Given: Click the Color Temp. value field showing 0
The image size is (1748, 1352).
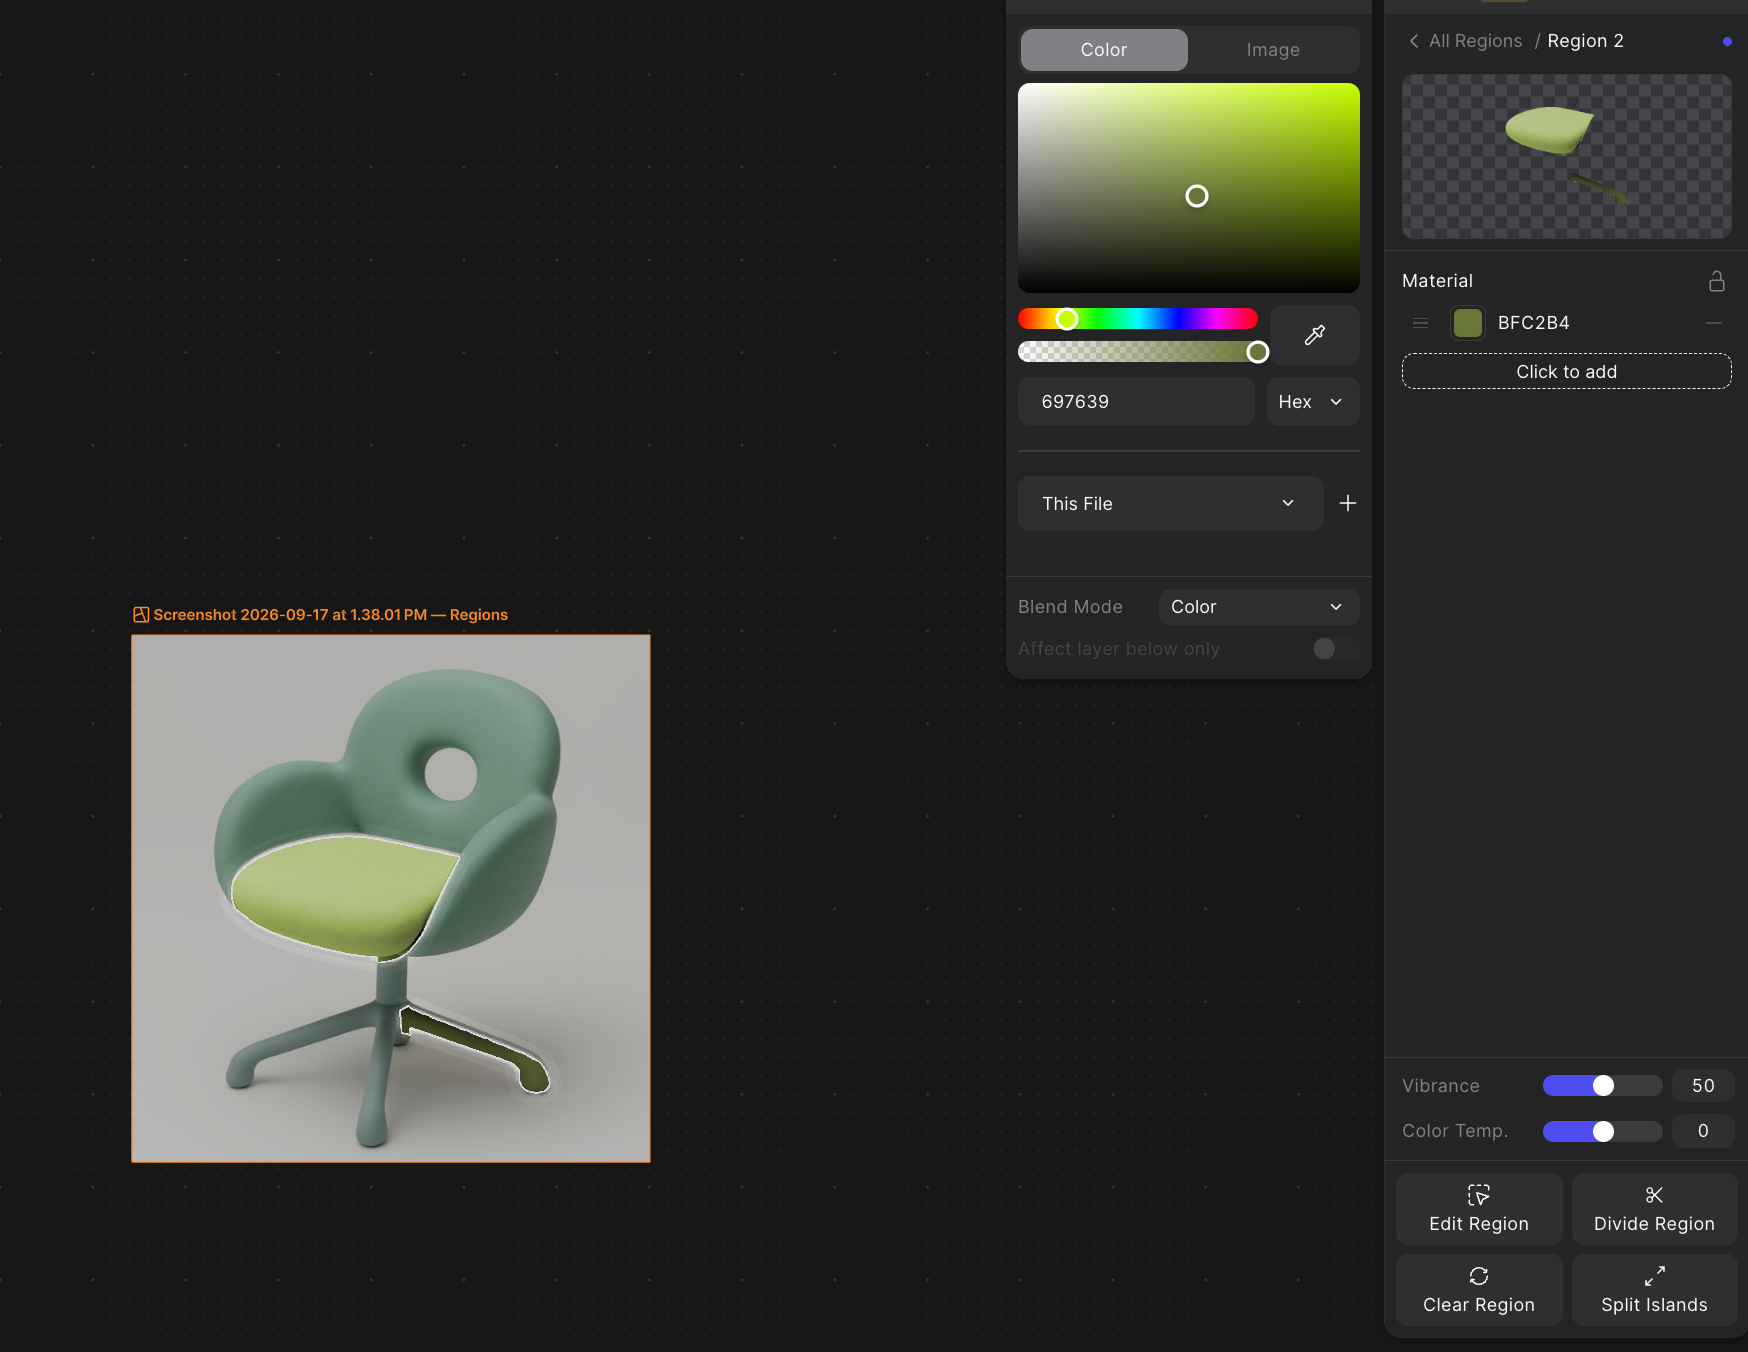Looking at the screenshot, I should [1702, 1131].
